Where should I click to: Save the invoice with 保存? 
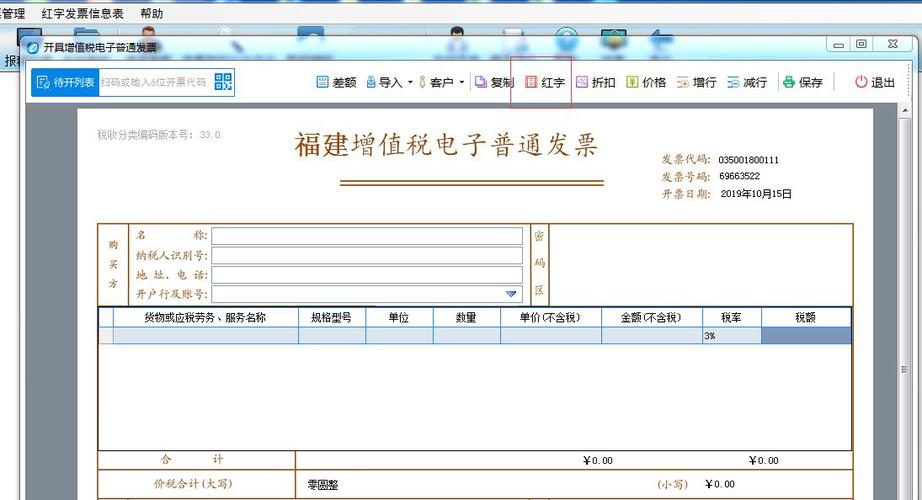pyautogui.click(x=803, y=82)
